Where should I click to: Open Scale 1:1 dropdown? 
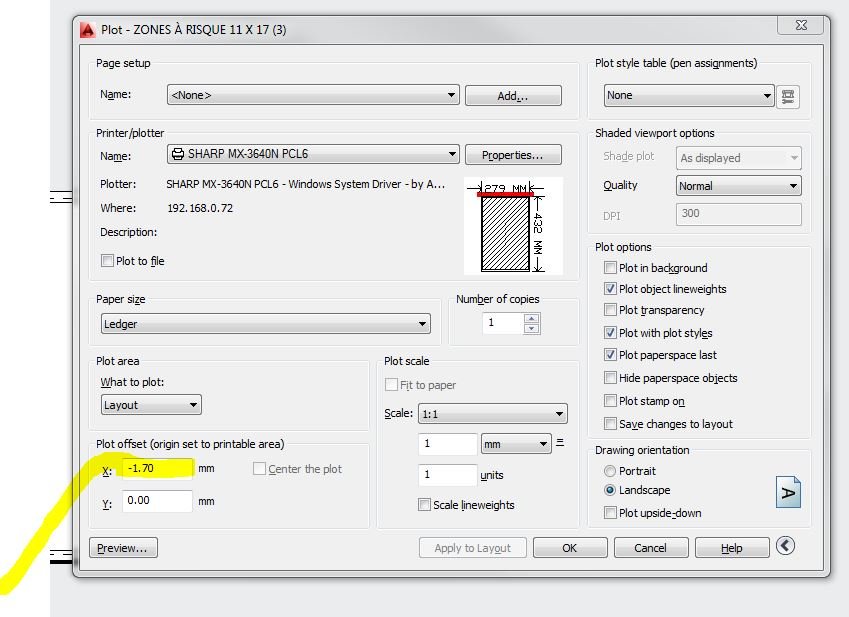click(493, 414)
